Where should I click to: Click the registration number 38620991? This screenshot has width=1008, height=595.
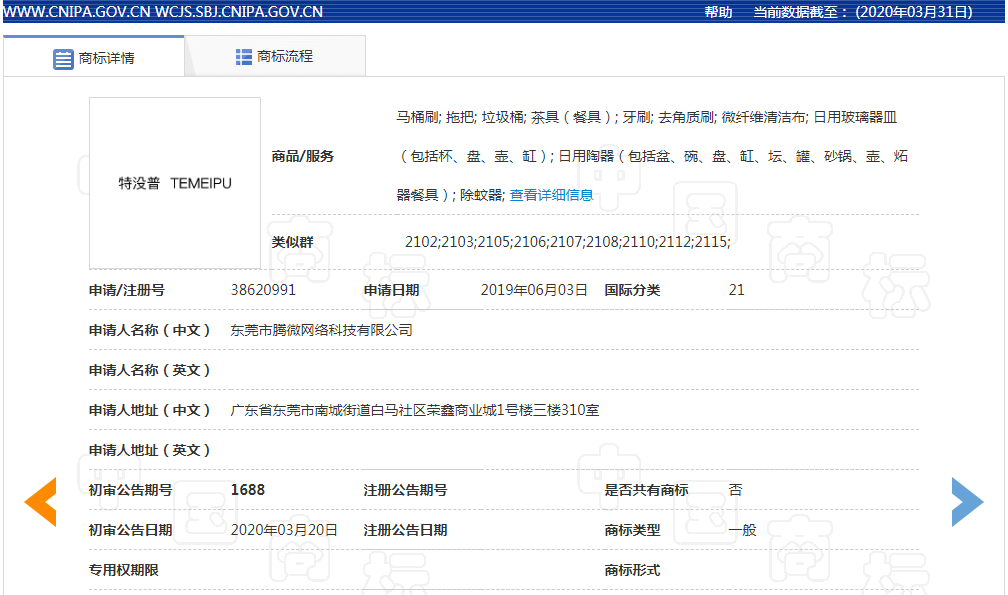coord(263,290)
